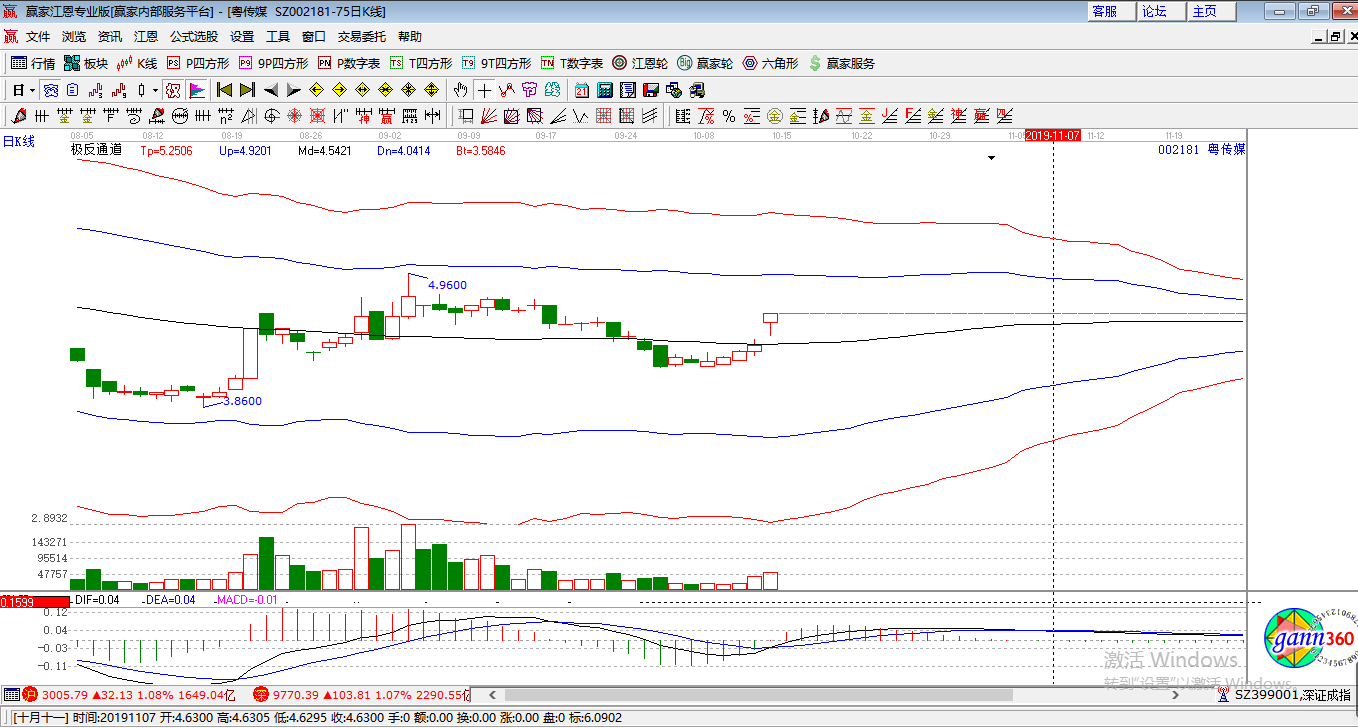Click the Bt=3.5846 indicator value

point(481,151)
